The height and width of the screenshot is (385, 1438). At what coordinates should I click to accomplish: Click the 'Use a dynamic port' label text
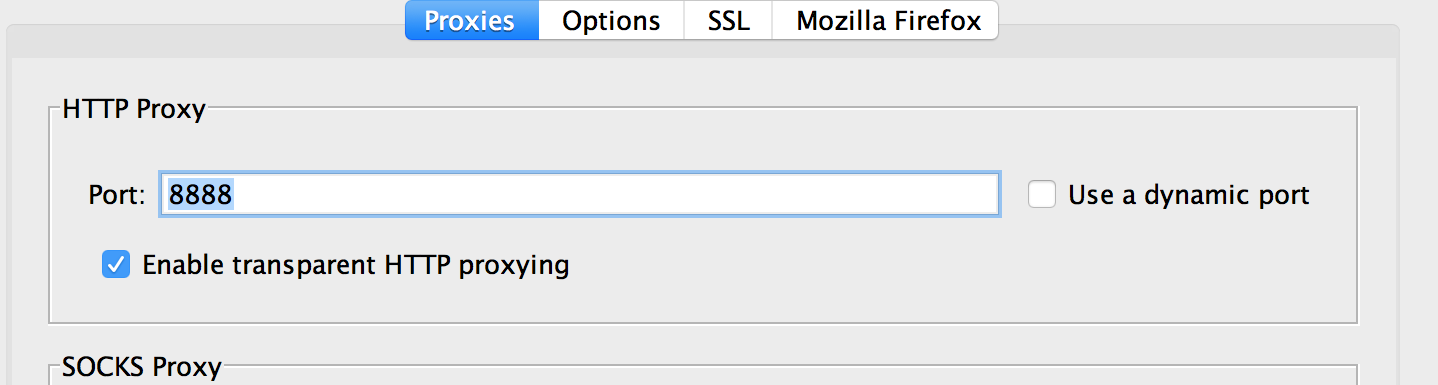[1188, 195]
